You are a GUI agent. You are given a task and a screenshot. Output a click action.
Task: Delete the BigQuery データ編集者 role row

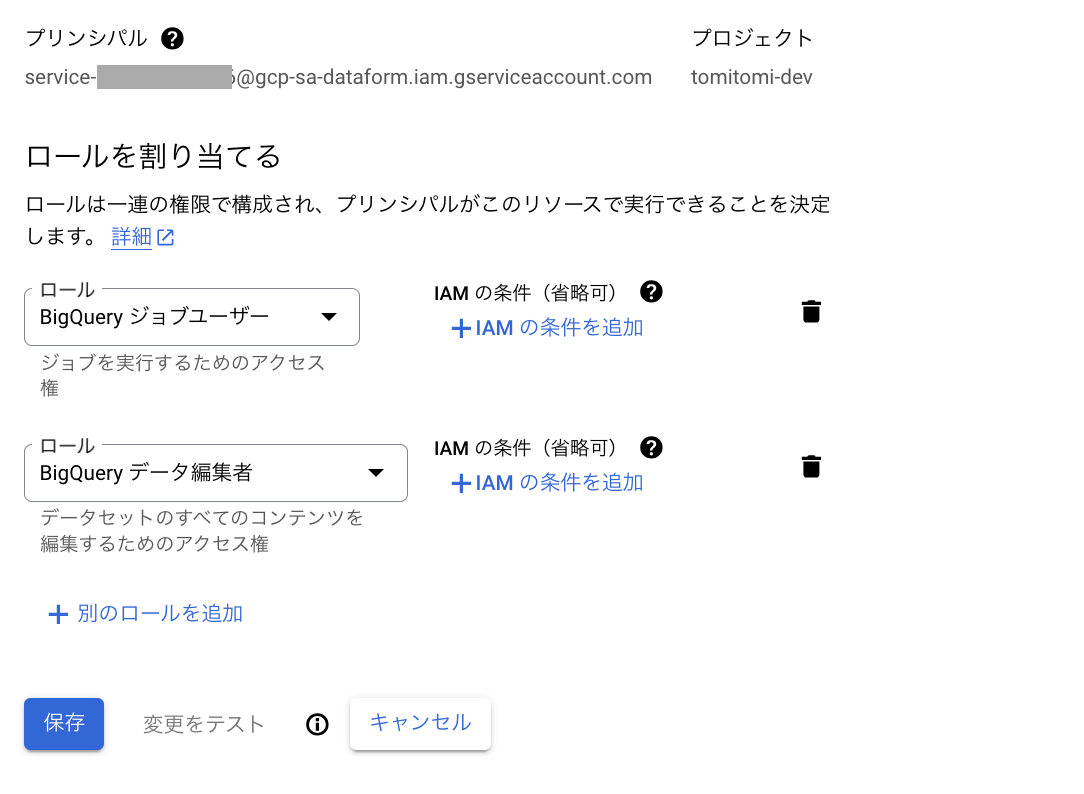pos(811,465)
